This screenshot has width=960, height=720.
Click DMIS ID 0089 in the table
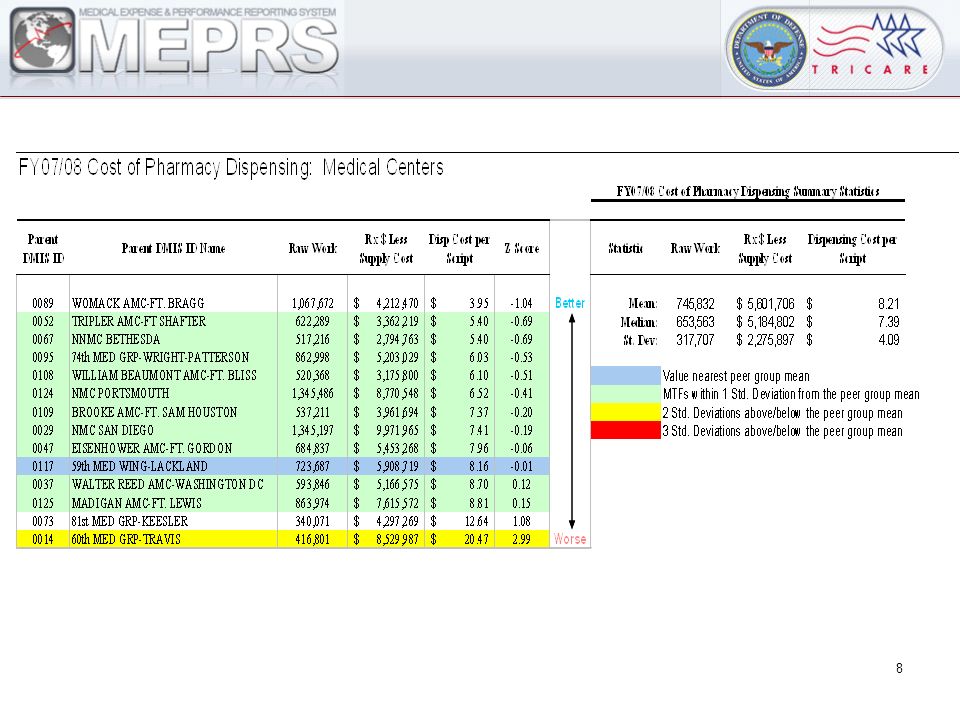point(43,303)
